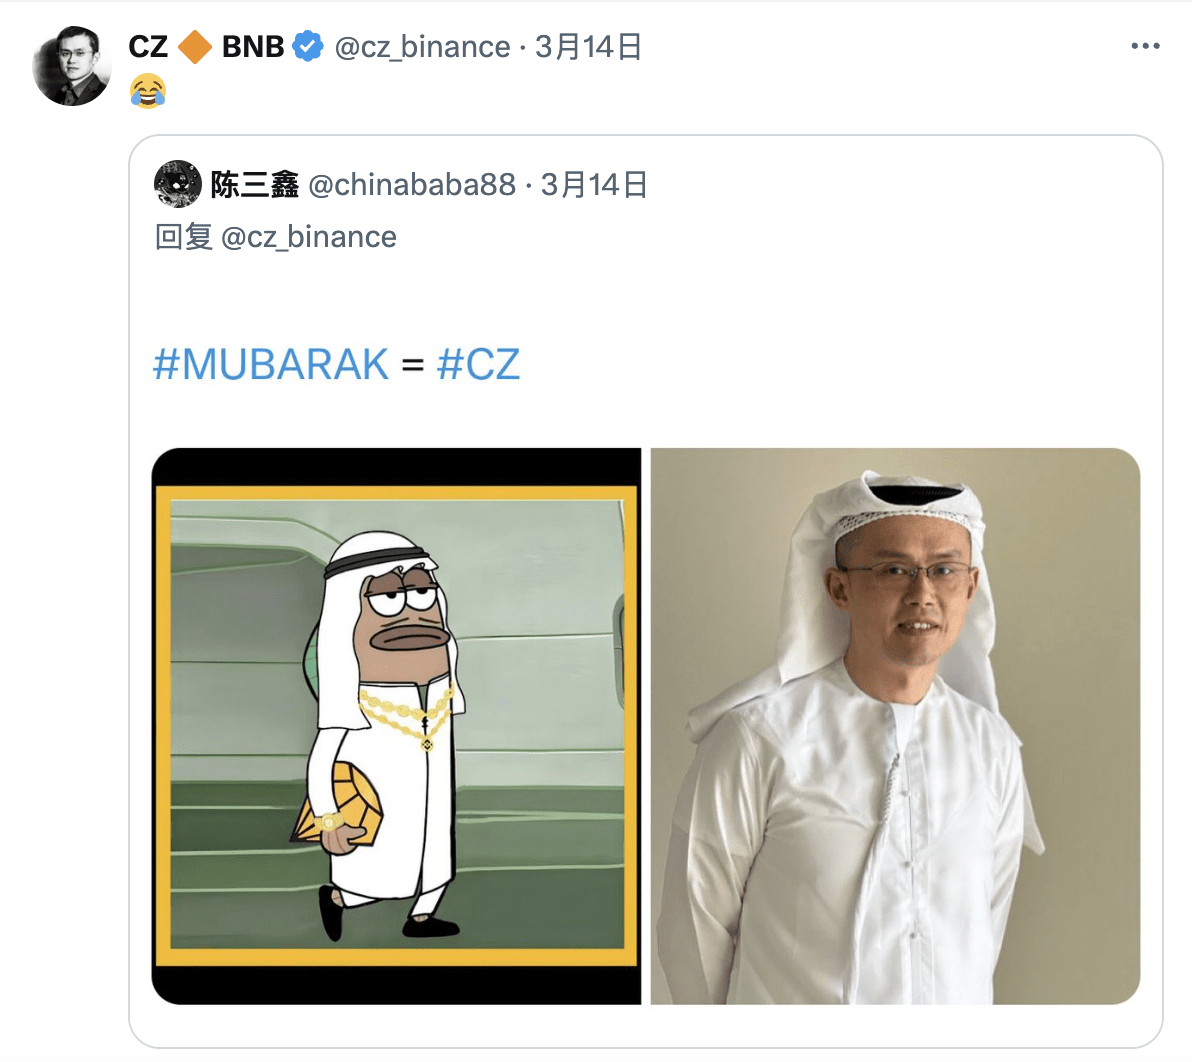Open 陈三鑫's small profile avatar
Screen dimensions: 1192x1062
click(x=178, y=184)
